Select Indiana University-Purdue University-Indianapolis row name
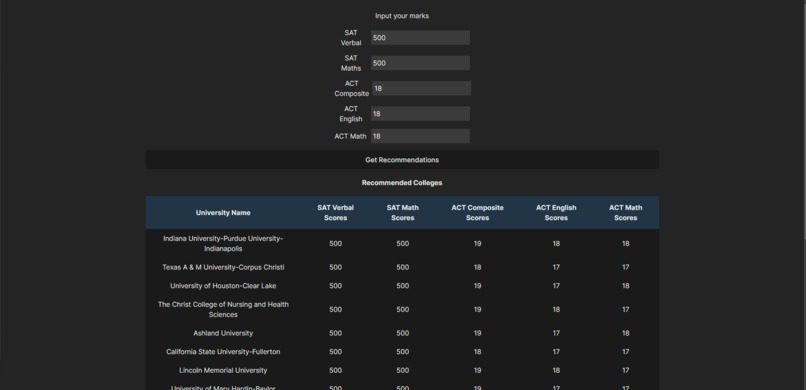The image size is (806, 390). 223,244
